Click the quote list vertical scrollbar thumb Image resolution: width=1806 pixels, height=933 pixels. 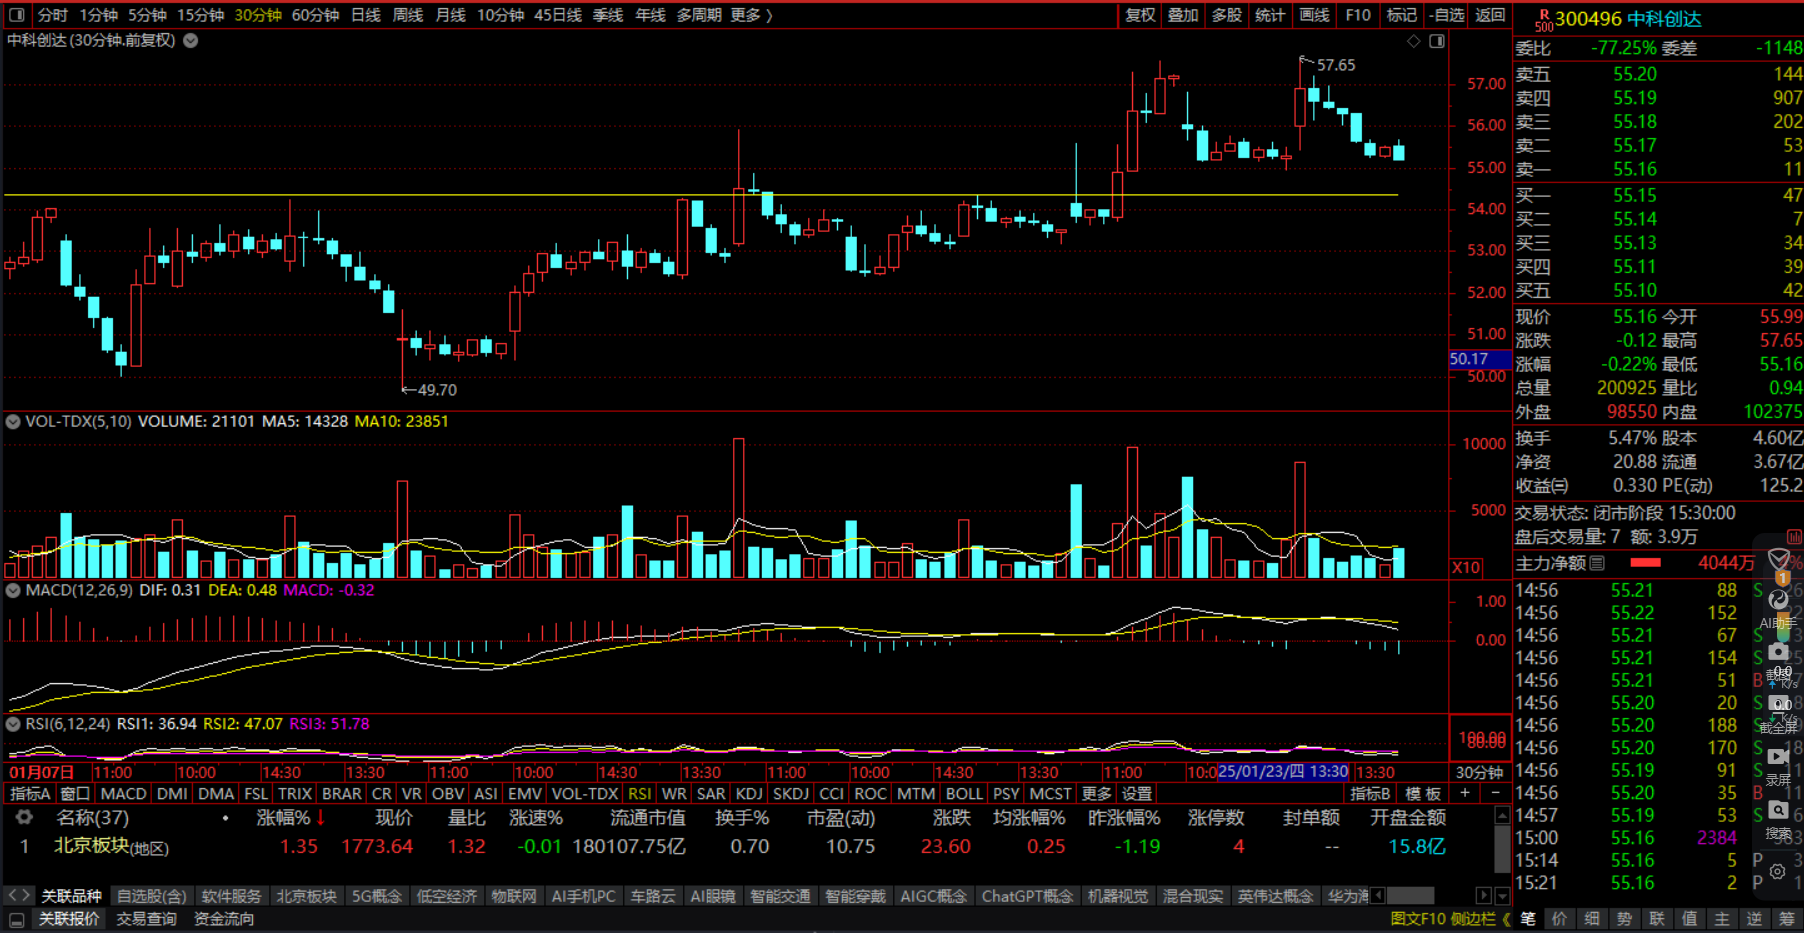pos(1501,849)
